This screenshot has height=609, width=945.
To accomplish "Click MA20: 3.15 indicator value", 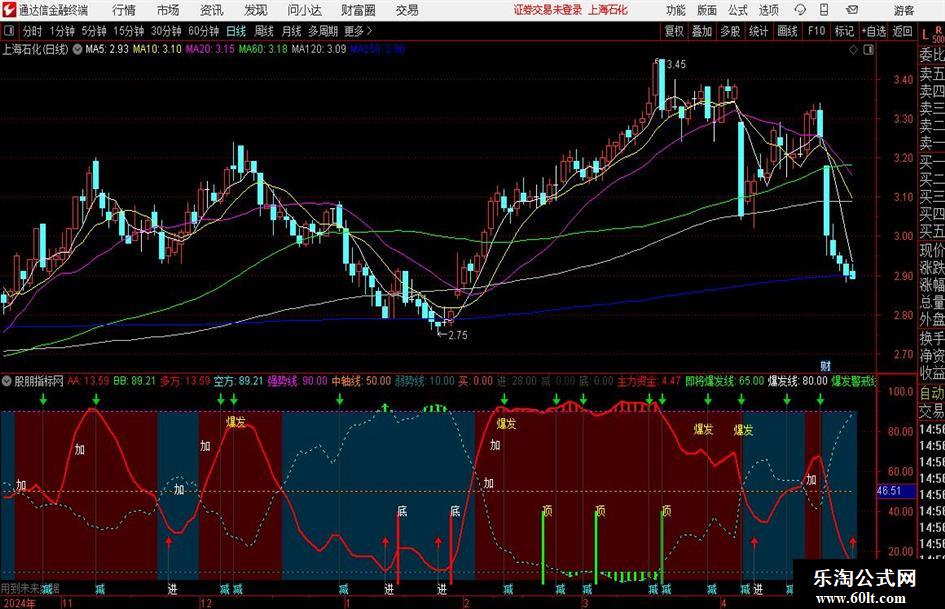I will (210, 49).
